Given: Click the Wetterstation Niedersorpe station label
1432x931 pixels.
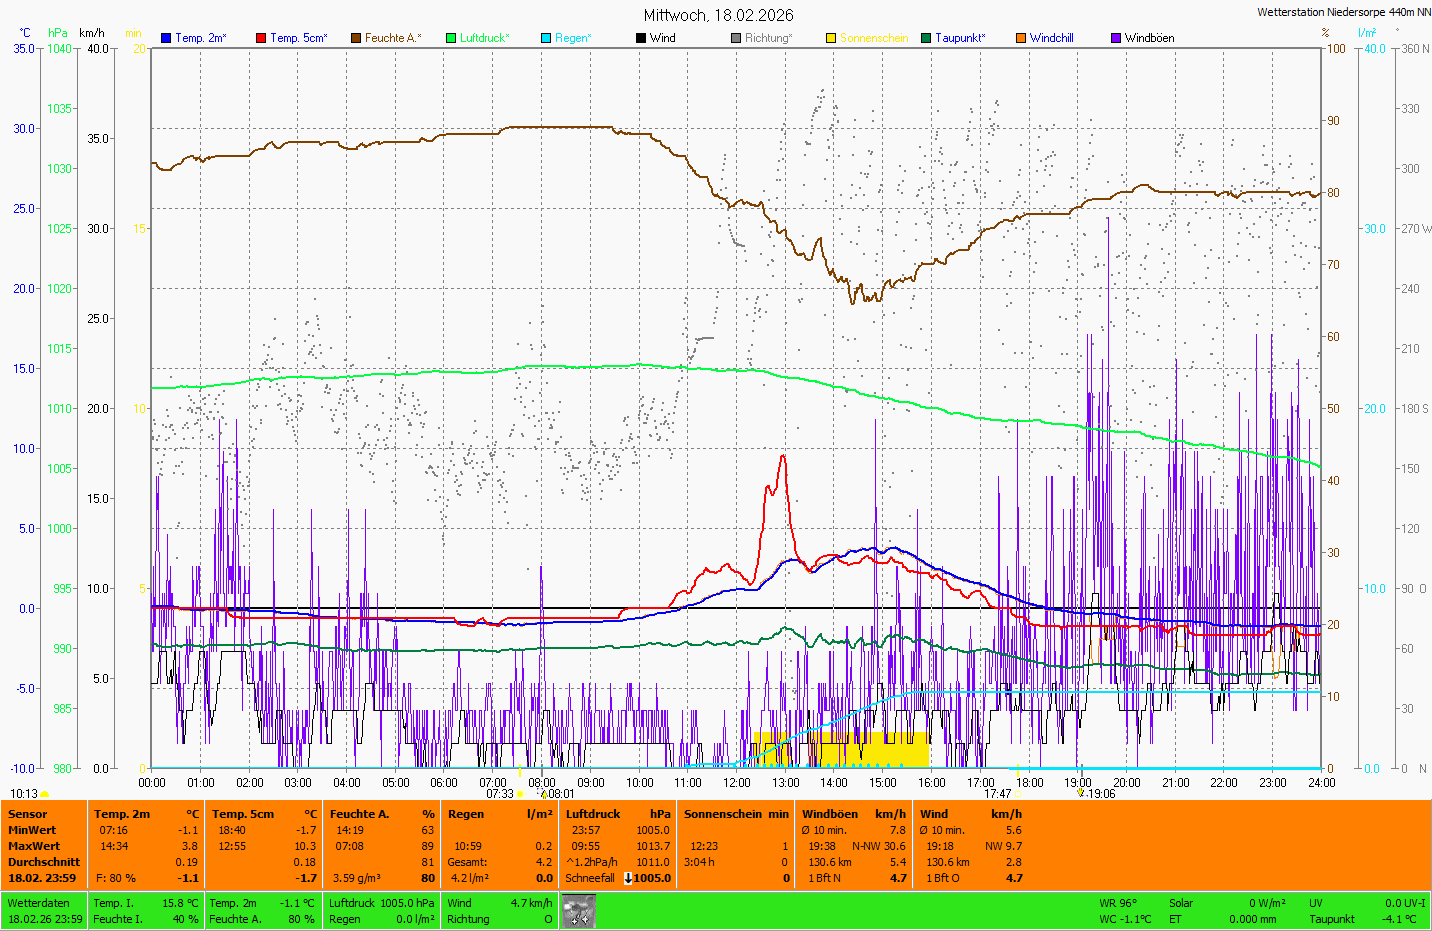Looking at the screenshot, I should tap(1343, 12).
